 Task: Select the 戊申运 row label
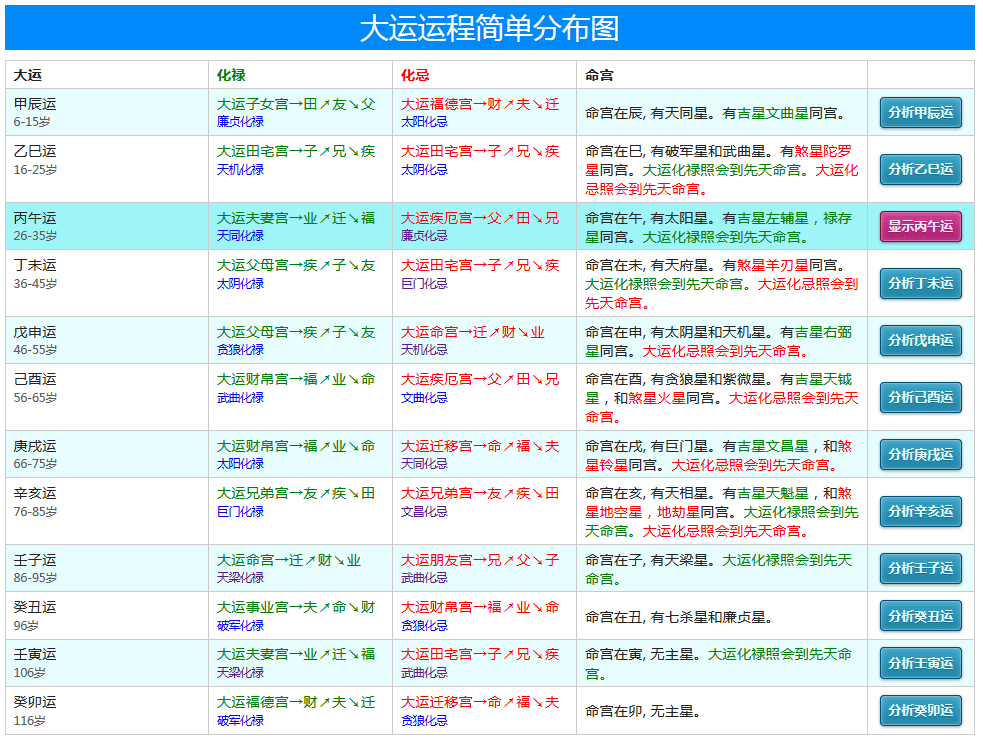35,332
